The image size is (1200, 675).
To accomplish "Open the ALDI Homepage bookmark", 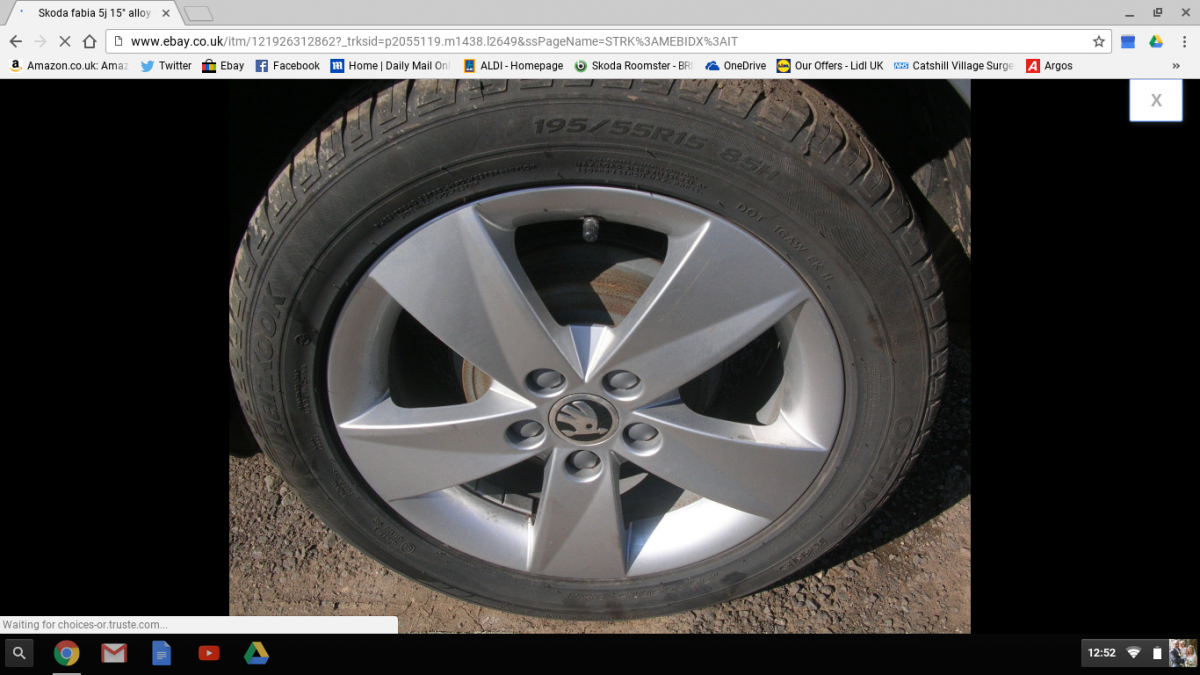I will pyautogui.click(x=513, y=66).
